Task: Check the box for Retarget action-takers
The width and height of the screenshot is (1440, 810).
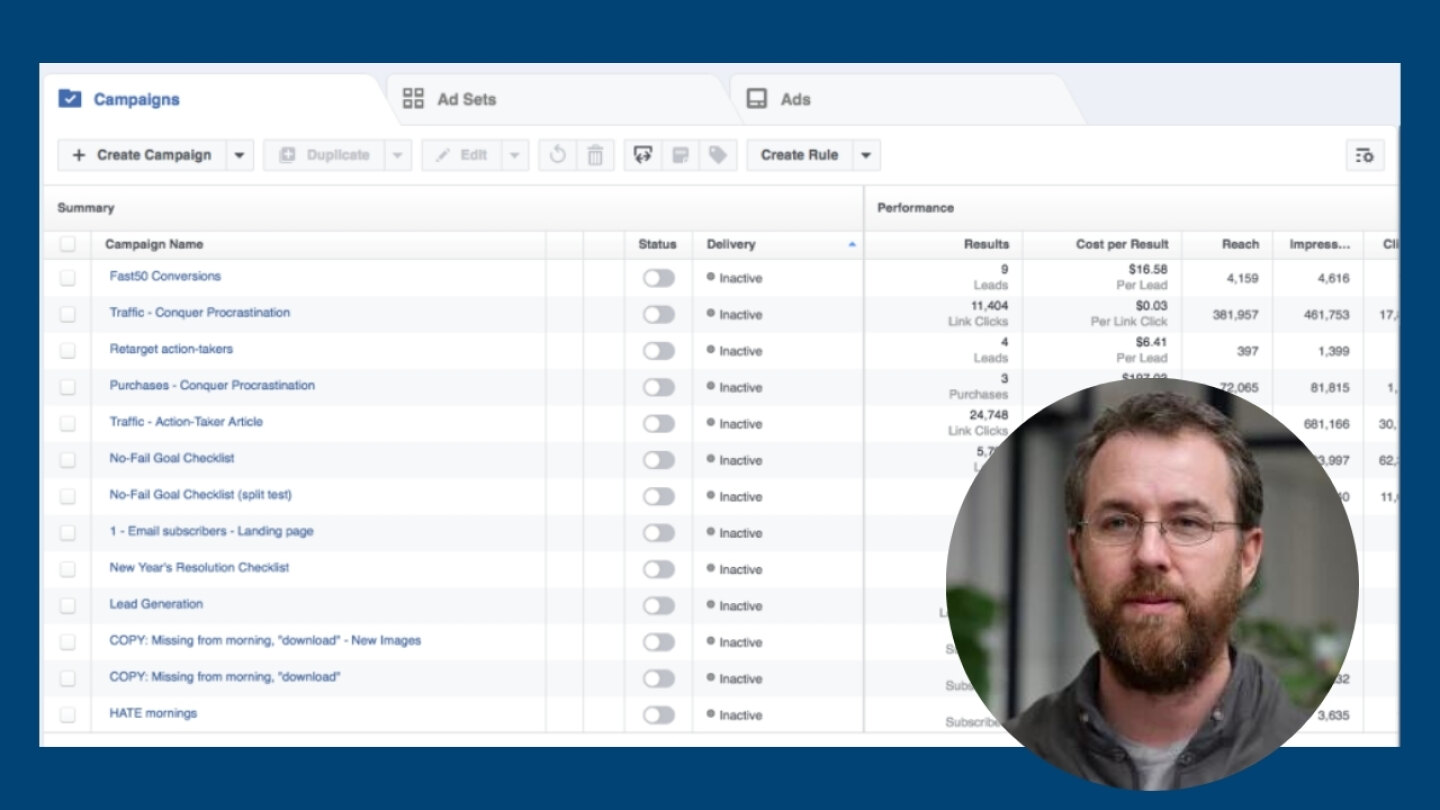Action: (x=67, y=351)
